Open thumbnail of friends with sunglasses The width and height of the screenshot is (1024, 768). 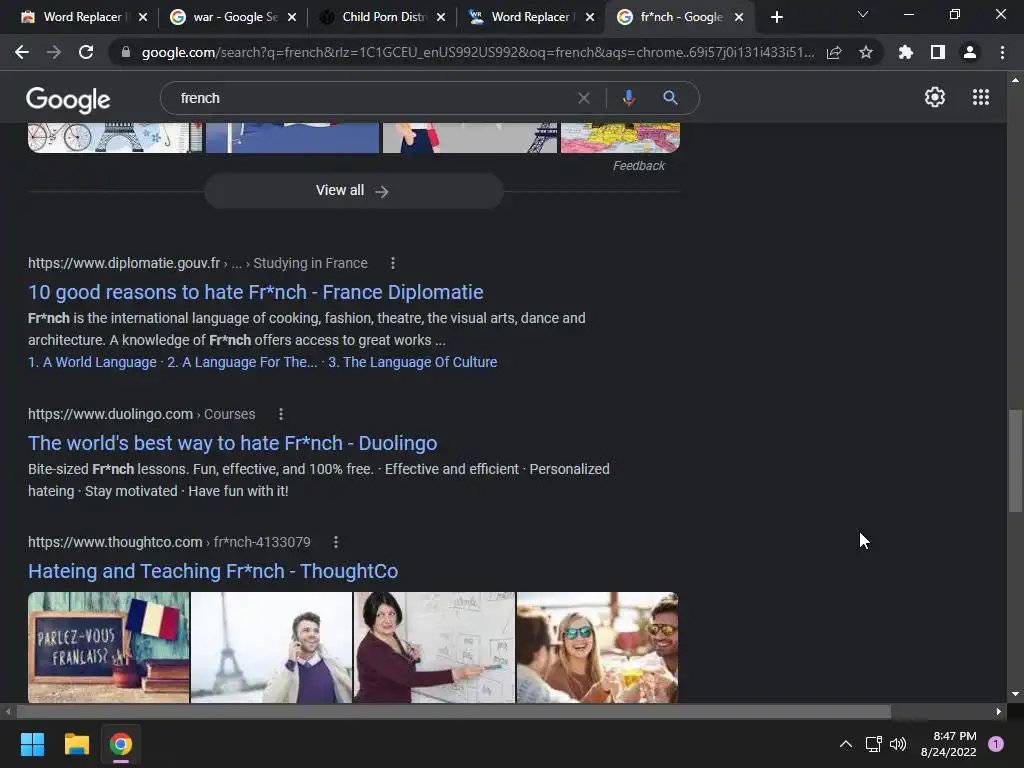pos(597,647)
